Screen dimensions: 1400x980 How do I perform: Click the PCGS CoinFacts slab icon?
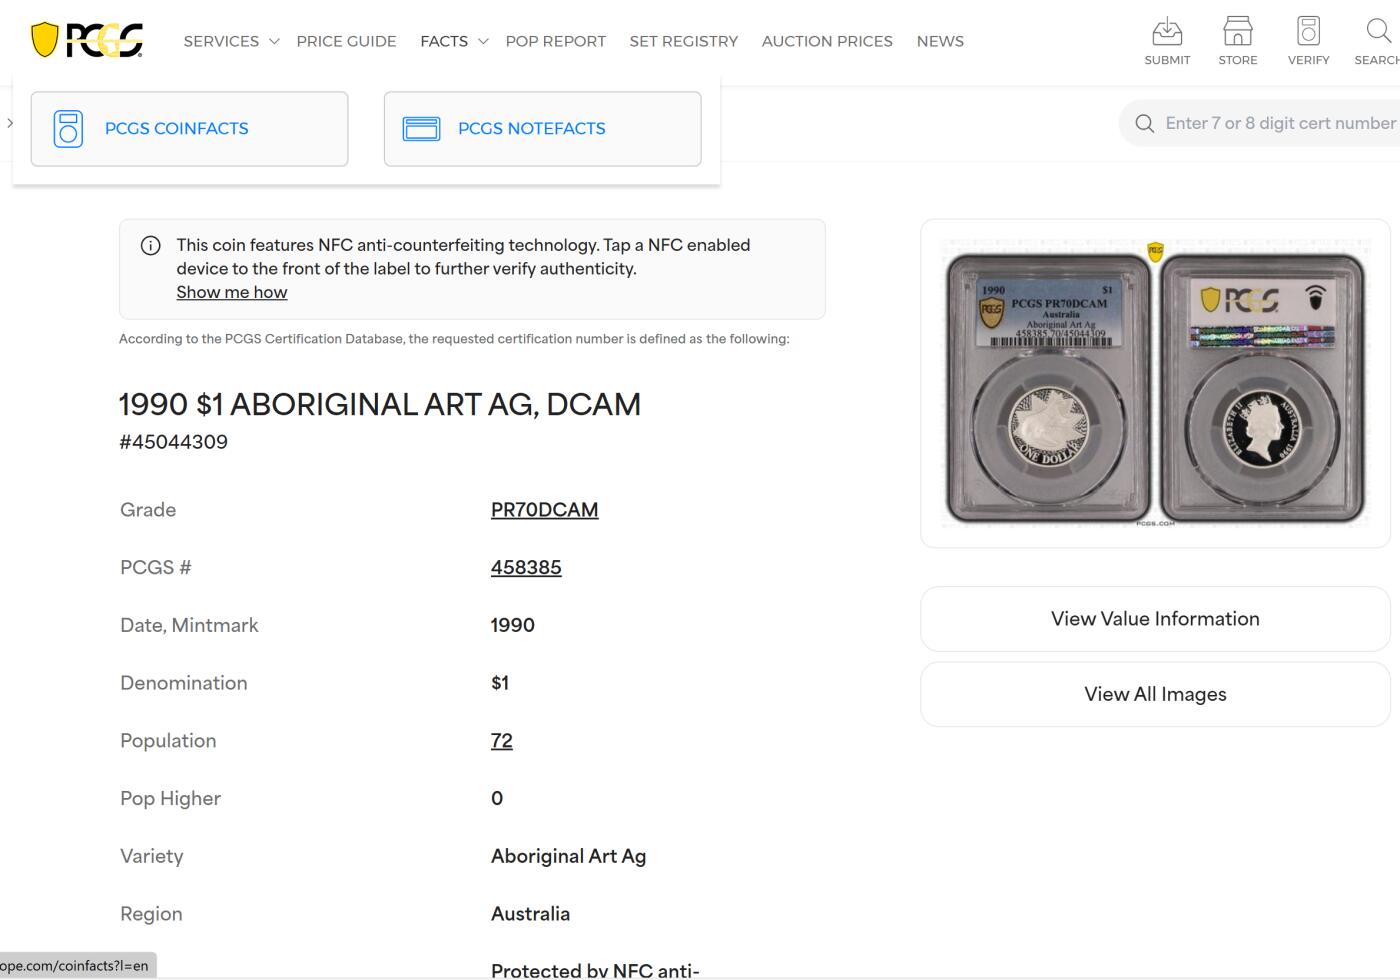[68, 129]
